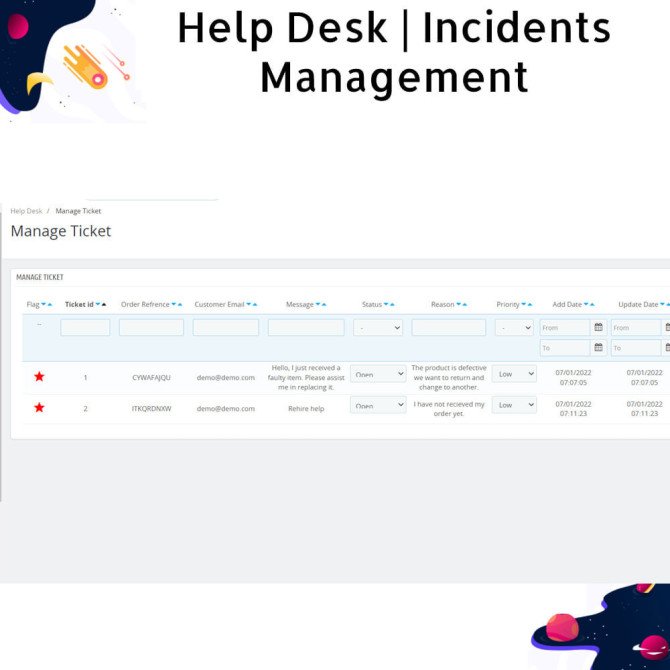Toggle the red star flag on ticket 2
Viewport: 670px width, 670px height.
[39, 408]
